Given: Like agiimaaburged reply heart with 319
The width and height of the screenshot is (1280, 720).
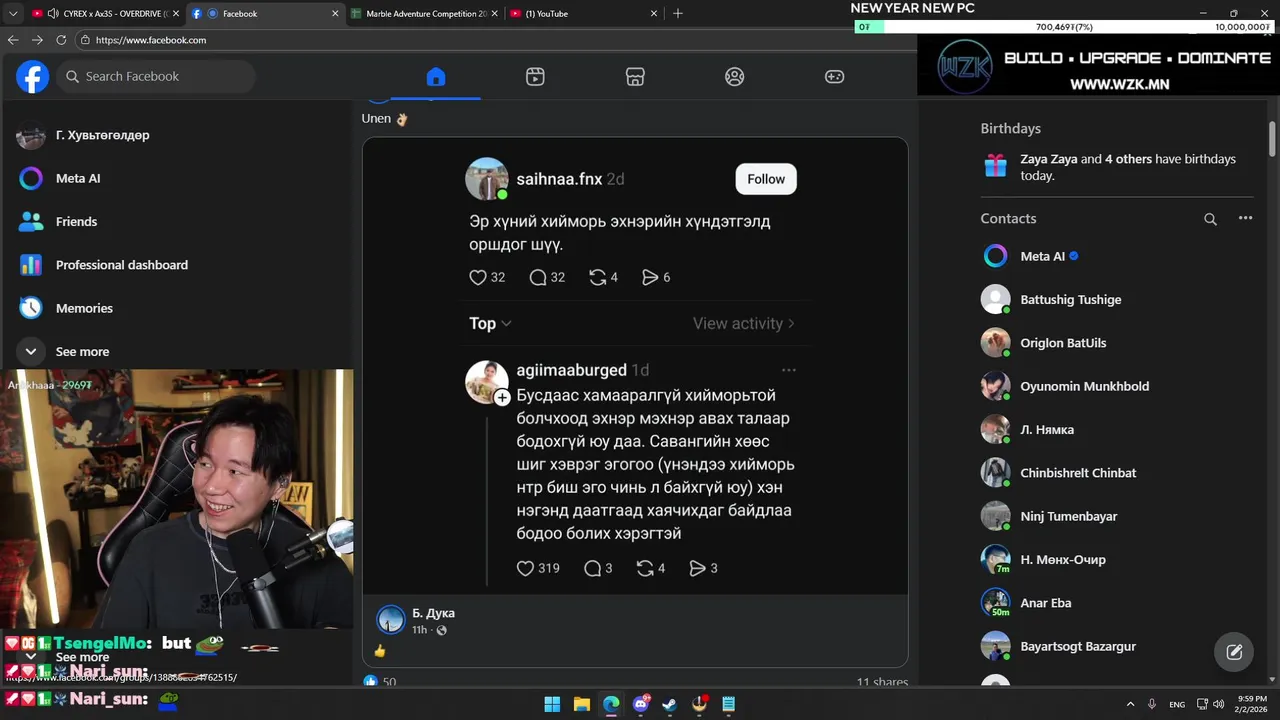Looking at the screenshot, I should pyautogui.click(x=525, y=568).
